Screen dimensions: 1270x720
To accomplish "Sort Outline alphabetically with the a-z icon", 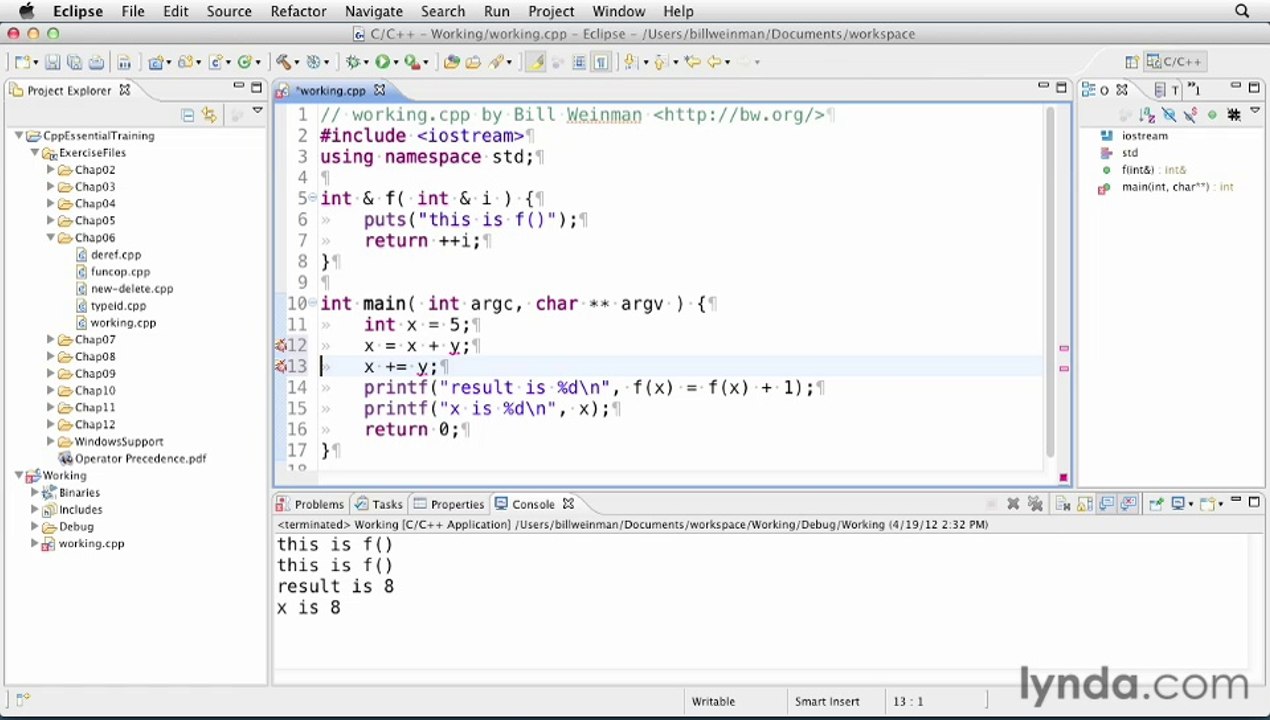I will 1147,115.
